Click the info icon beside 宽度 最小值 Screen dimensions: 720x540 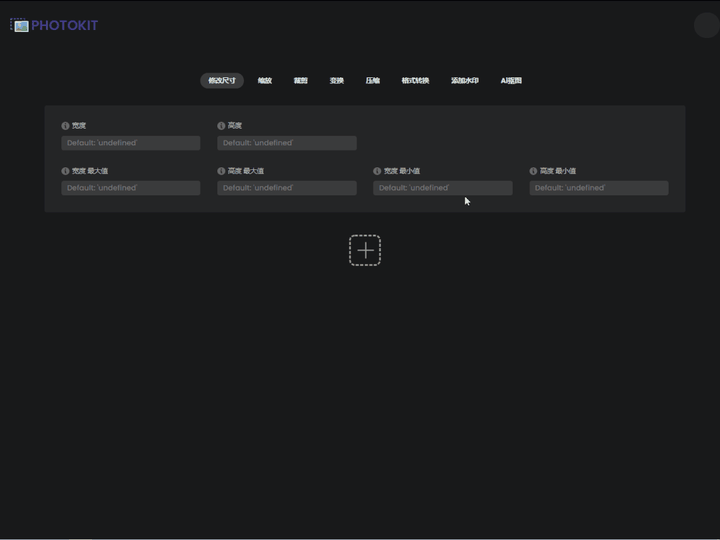pyautogui.click(x=377, y=171)
